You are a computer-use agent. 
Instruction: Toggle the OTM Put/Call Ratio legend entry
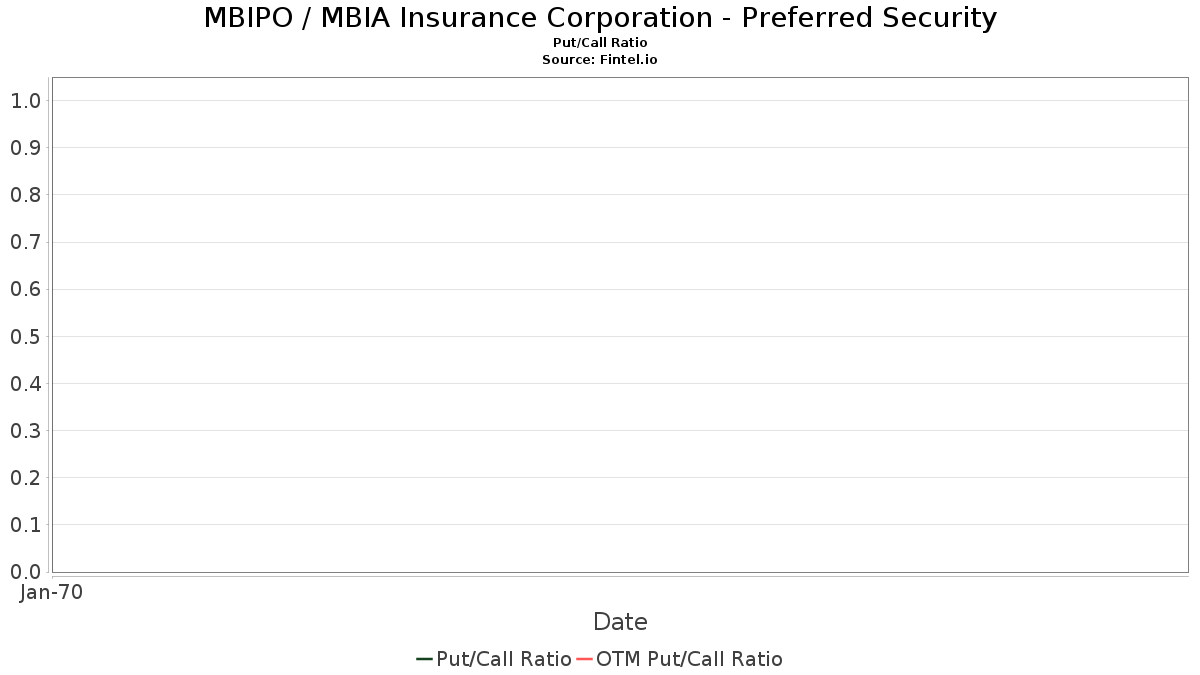[x=689, y=659]
